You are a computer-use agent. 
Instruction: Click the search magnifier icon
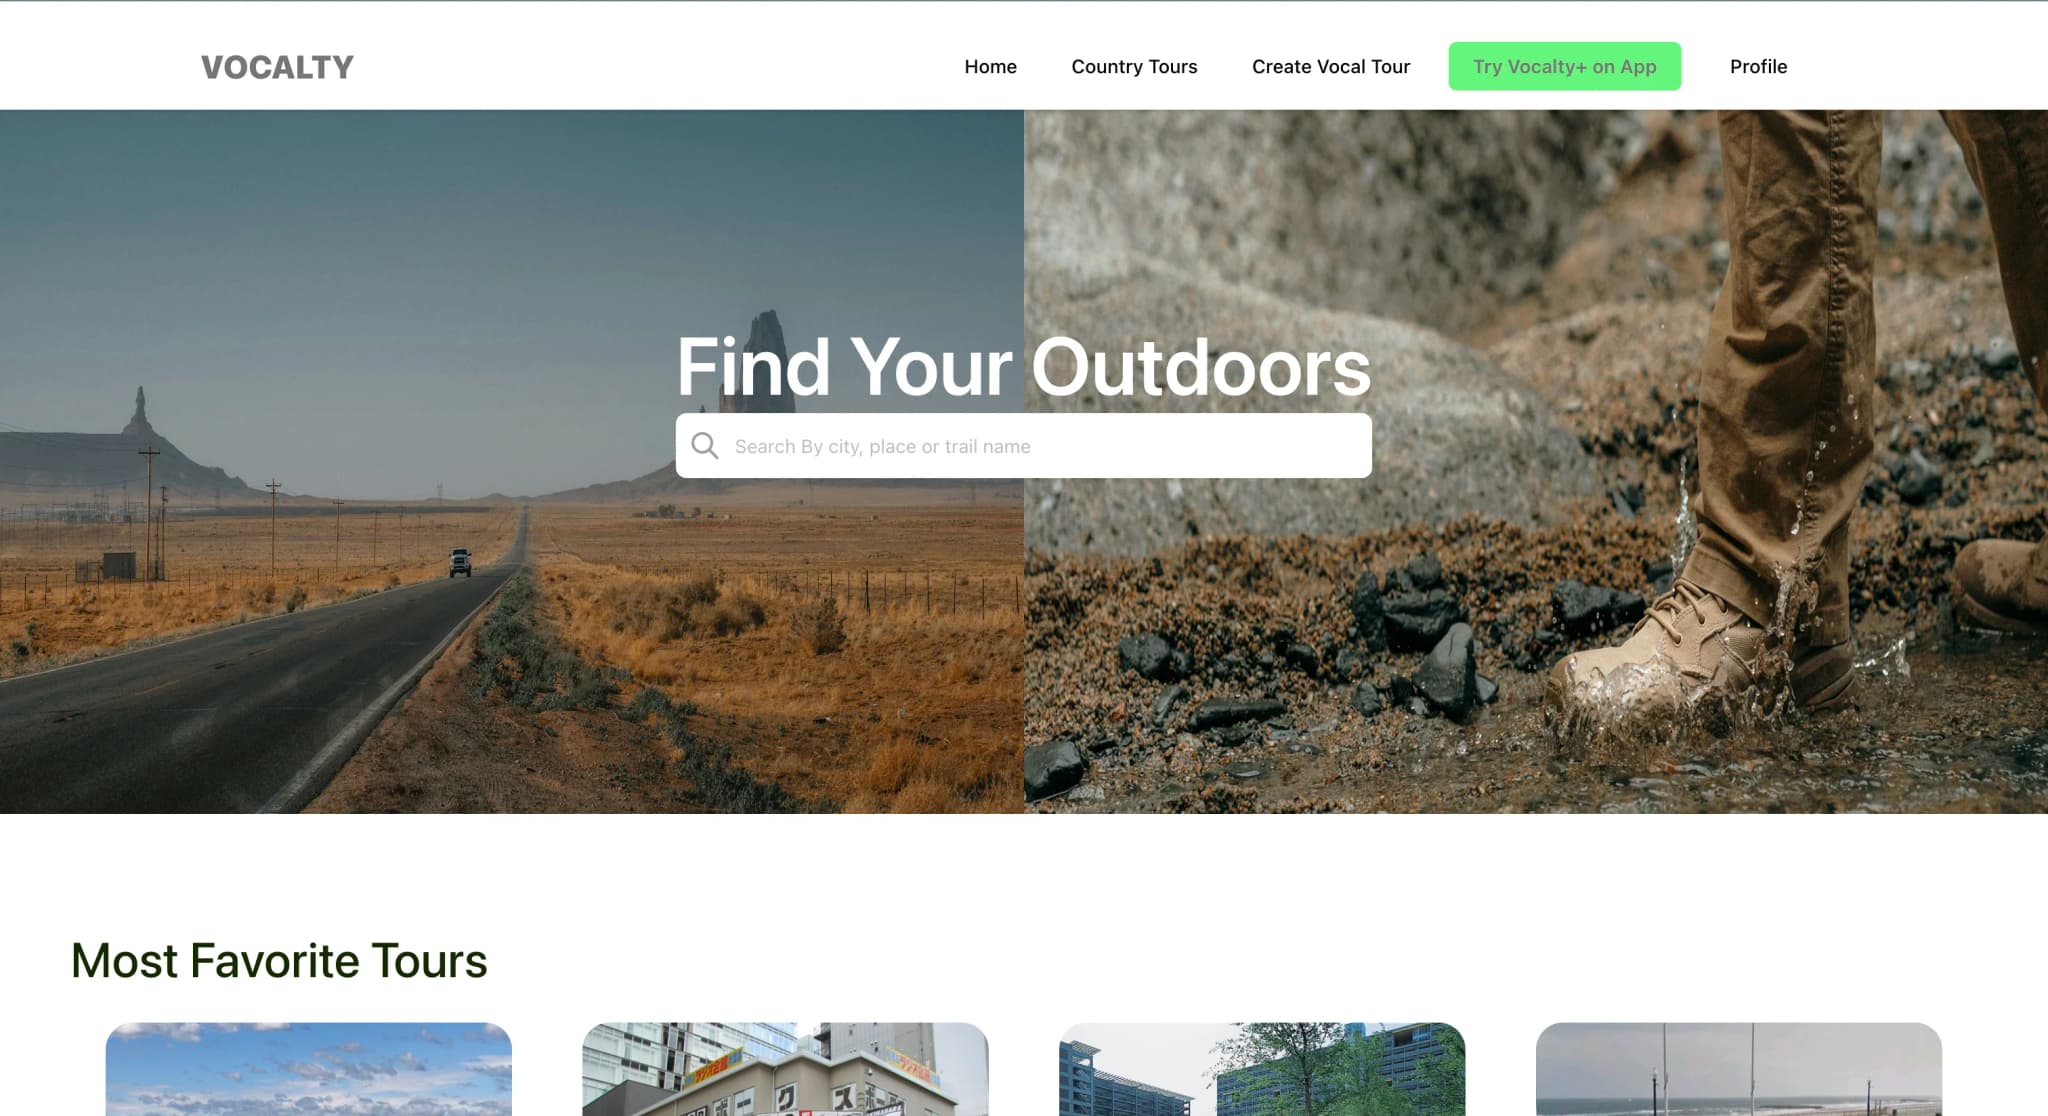pyautogui.click(x=707, y=446)
